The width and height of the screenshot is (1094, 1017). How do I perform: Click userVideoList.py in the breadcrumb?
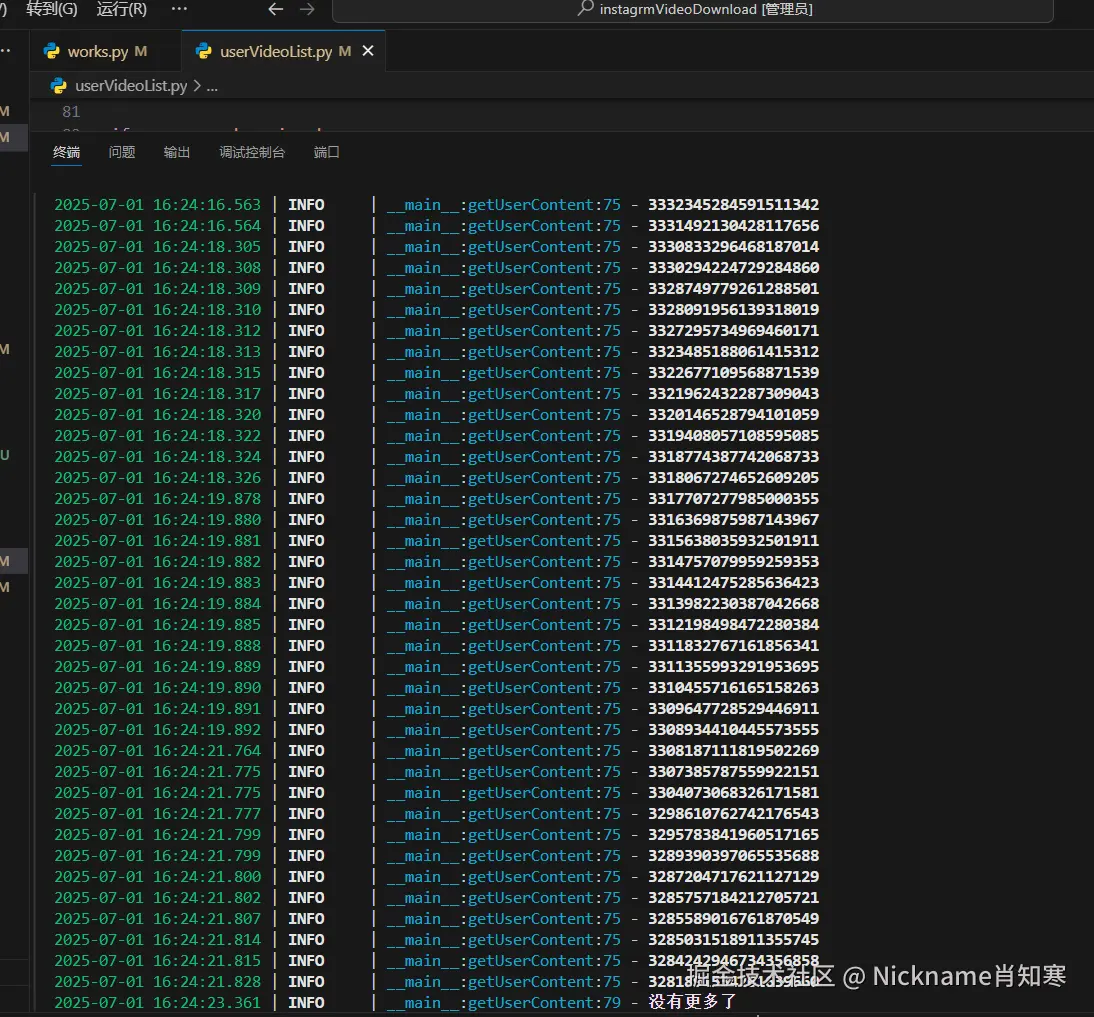pos(131,86)
